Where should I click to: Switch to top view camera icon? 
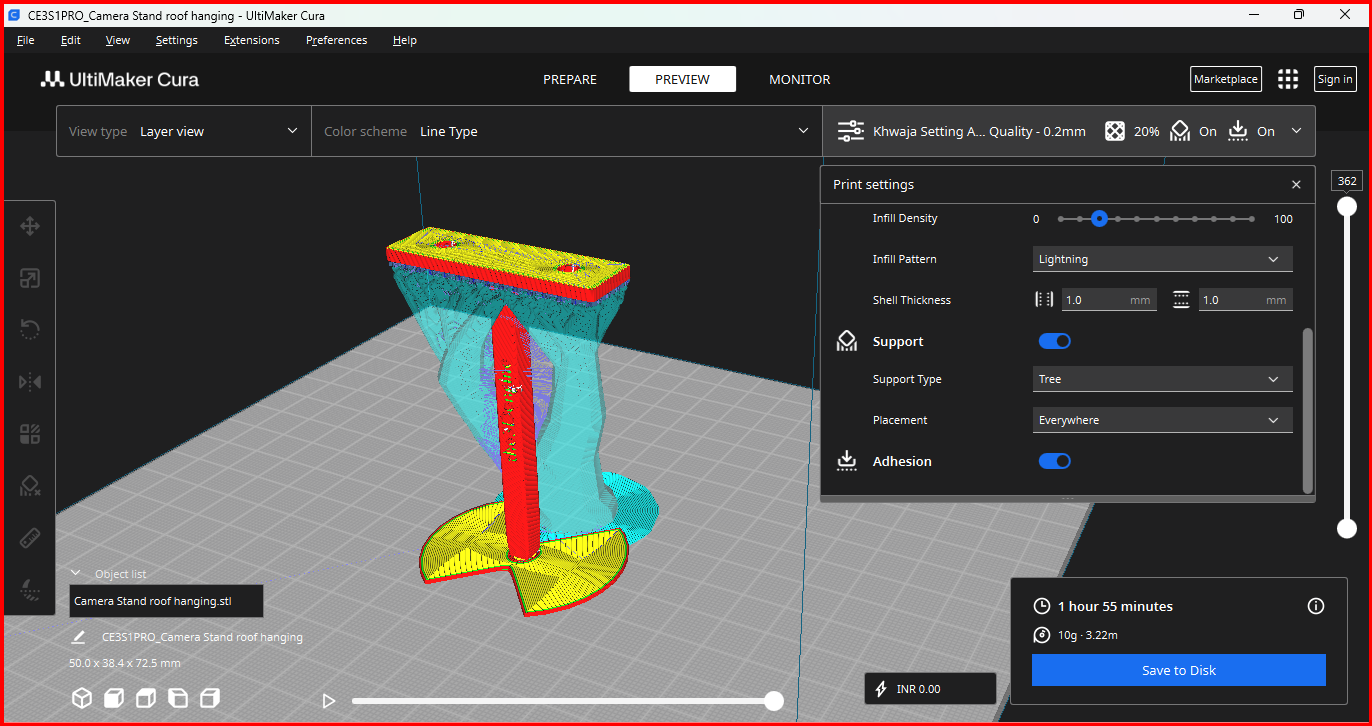[x=146, y=698]
